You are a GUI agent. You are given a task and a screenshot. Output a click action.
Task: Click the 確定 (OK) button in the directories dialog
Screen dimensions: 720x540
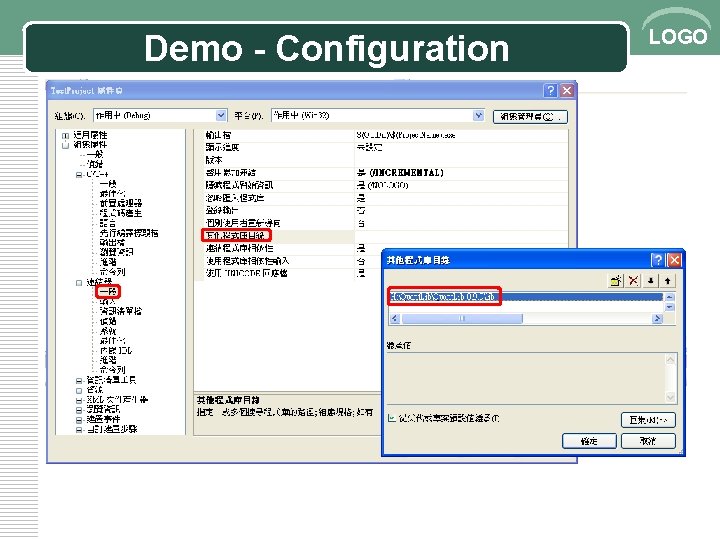589,441
